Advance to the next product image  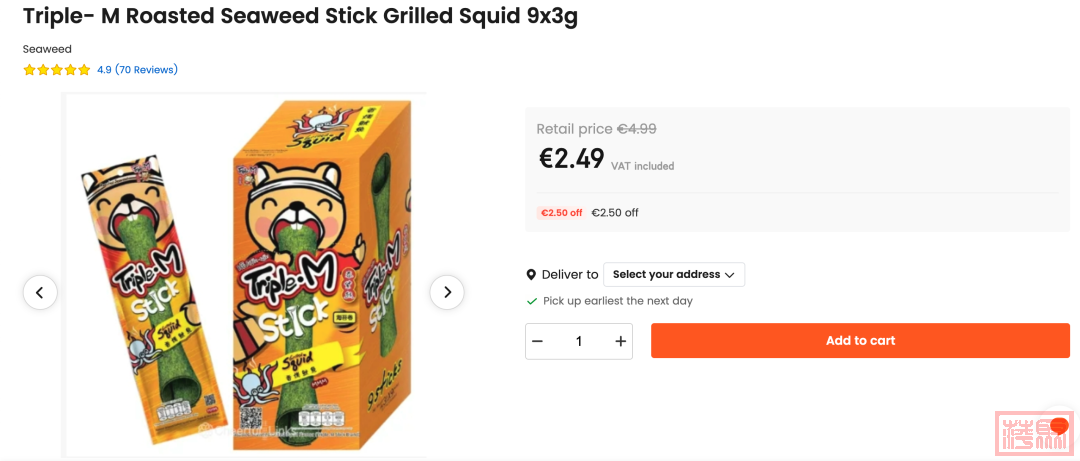(x=447, y=292)
